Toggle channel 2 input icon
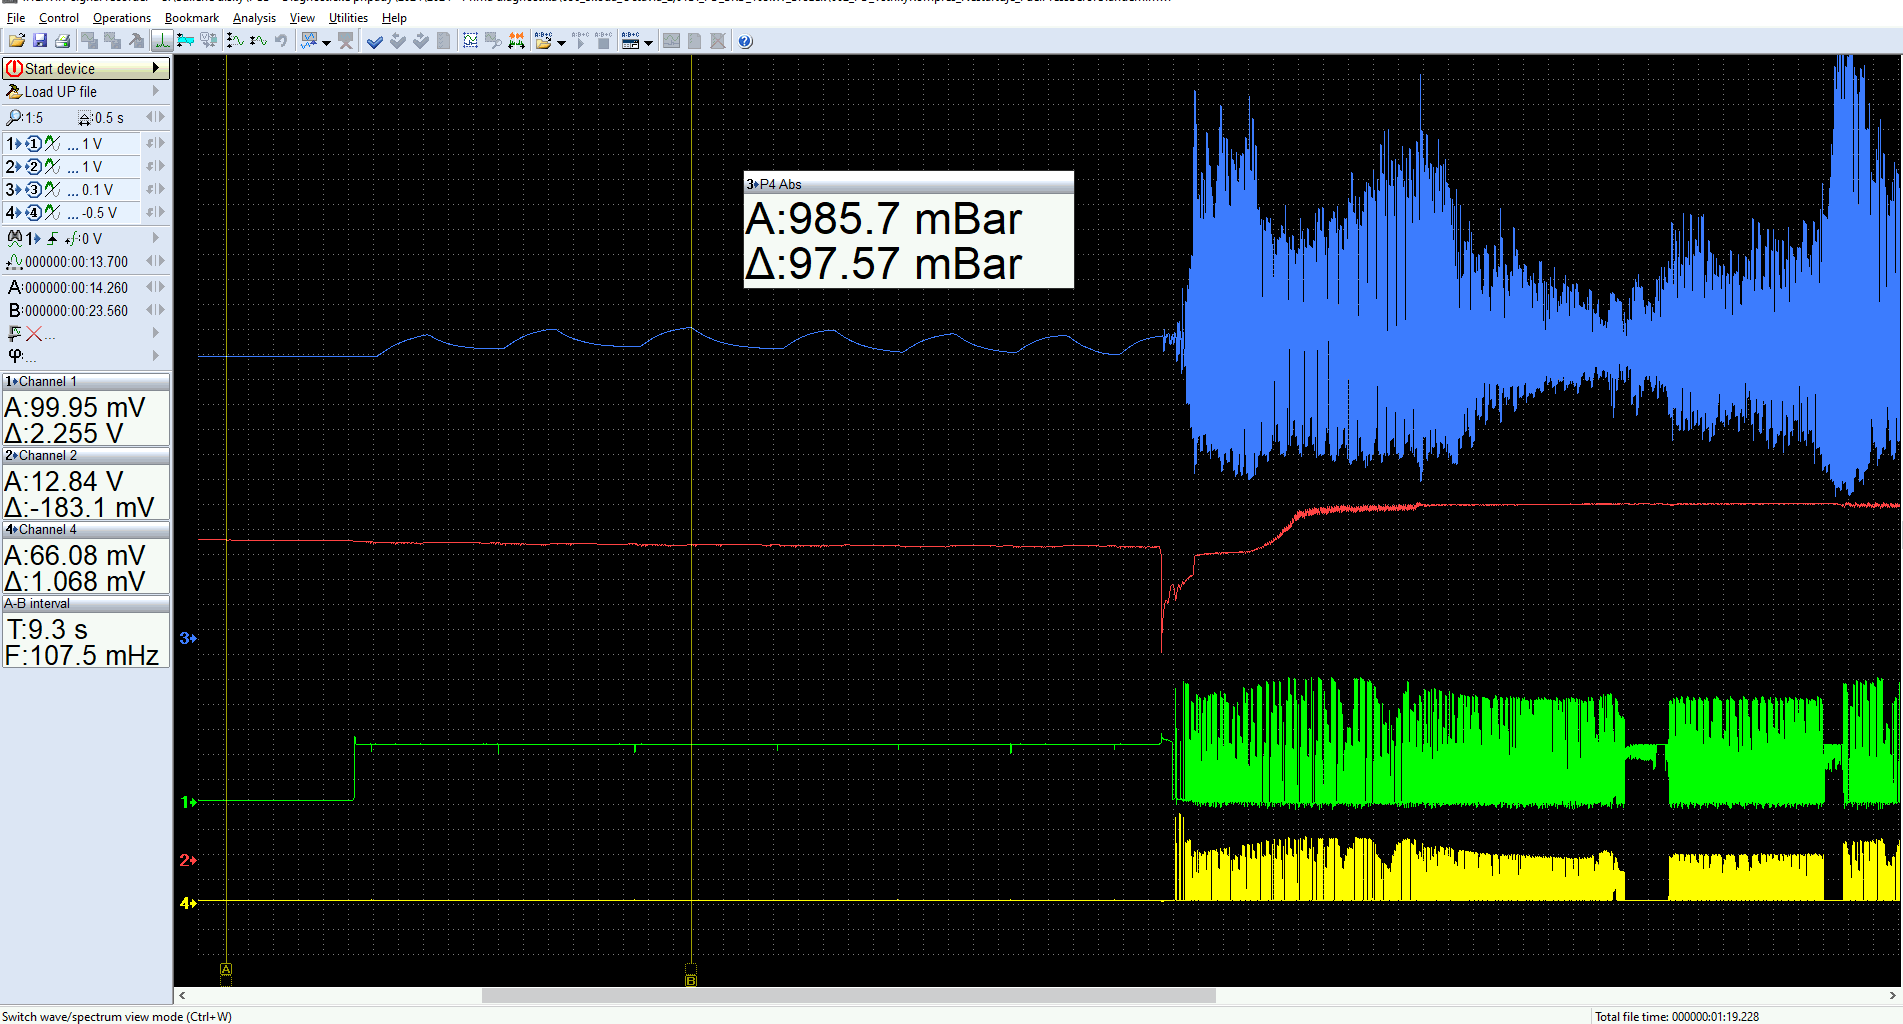This screenshot has width=1903, height=1024. (33, 167)
